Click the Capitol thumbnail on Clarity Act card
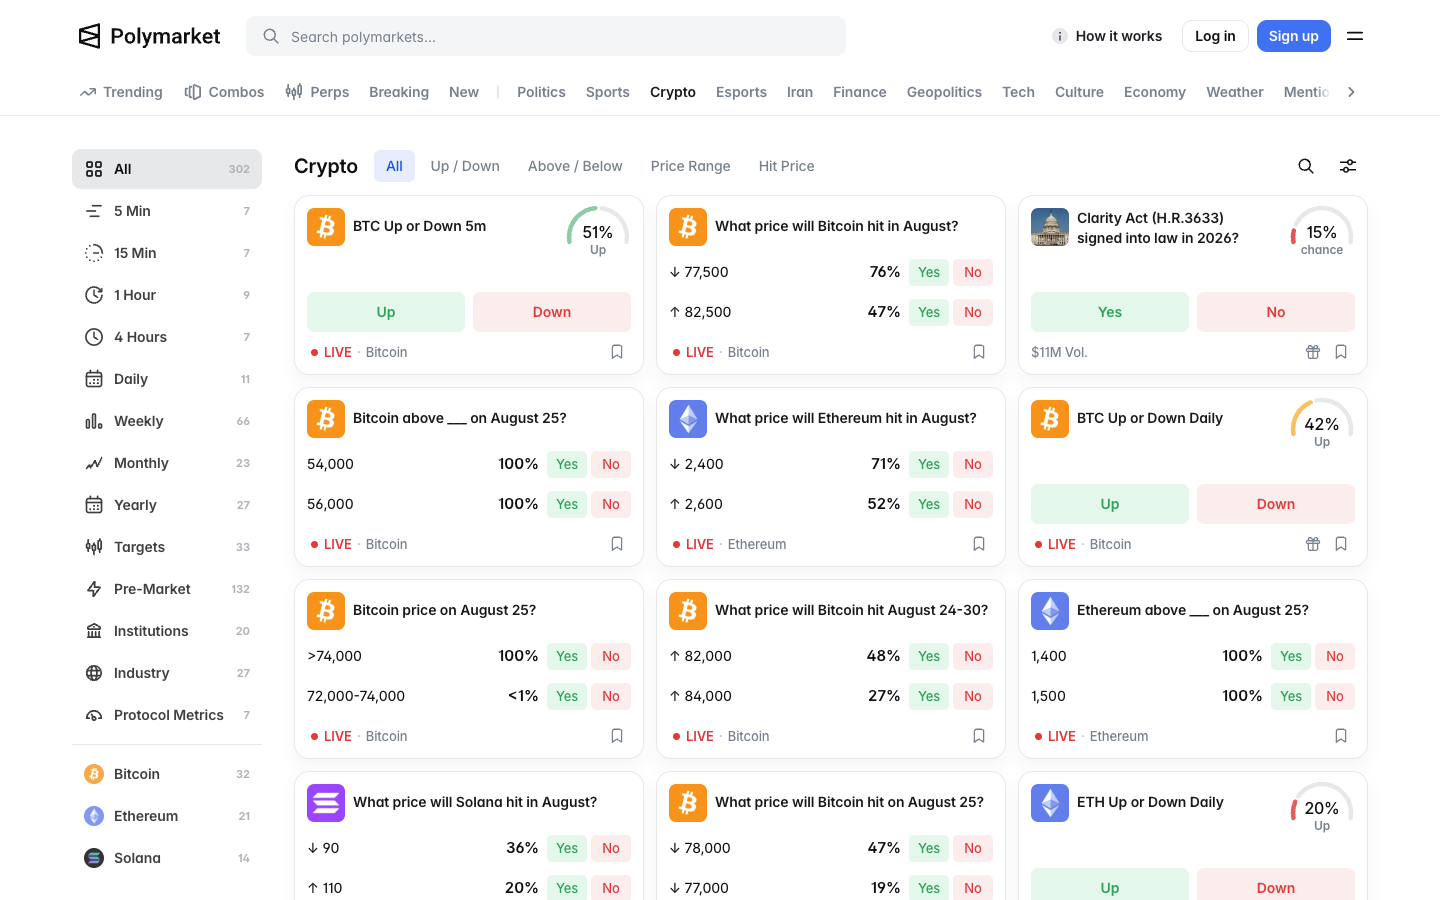The width and height of the screenshot is (1440, 900). [x=1050, y=227]
